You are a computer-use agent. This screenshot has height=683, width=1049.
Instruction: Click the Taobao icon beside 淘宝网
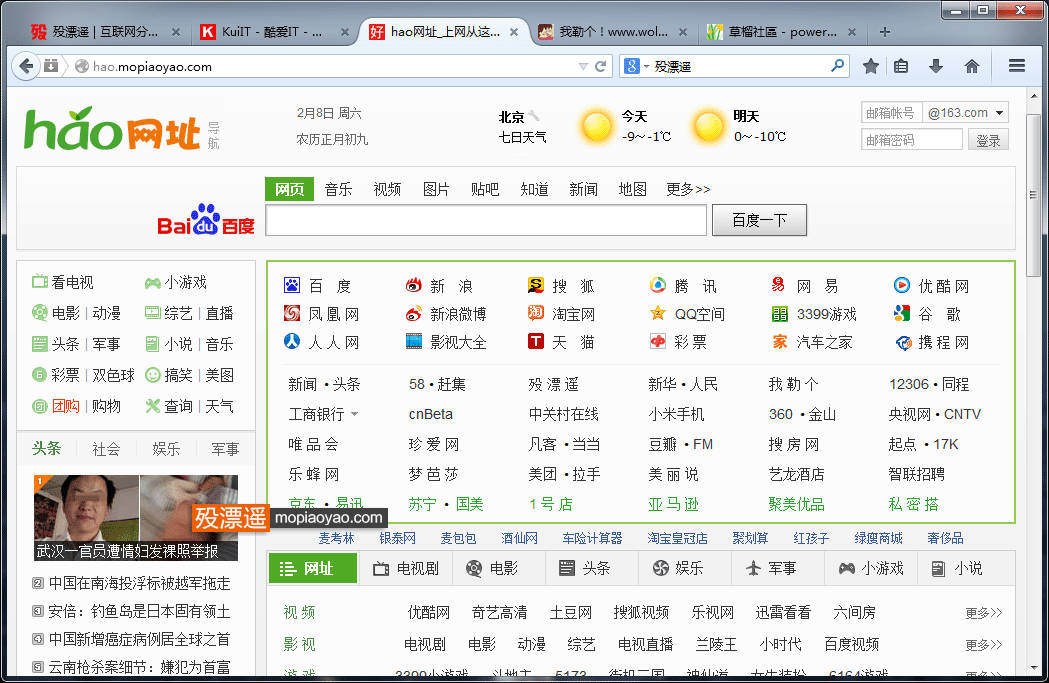pyautogui.click(x=536, y=313)
